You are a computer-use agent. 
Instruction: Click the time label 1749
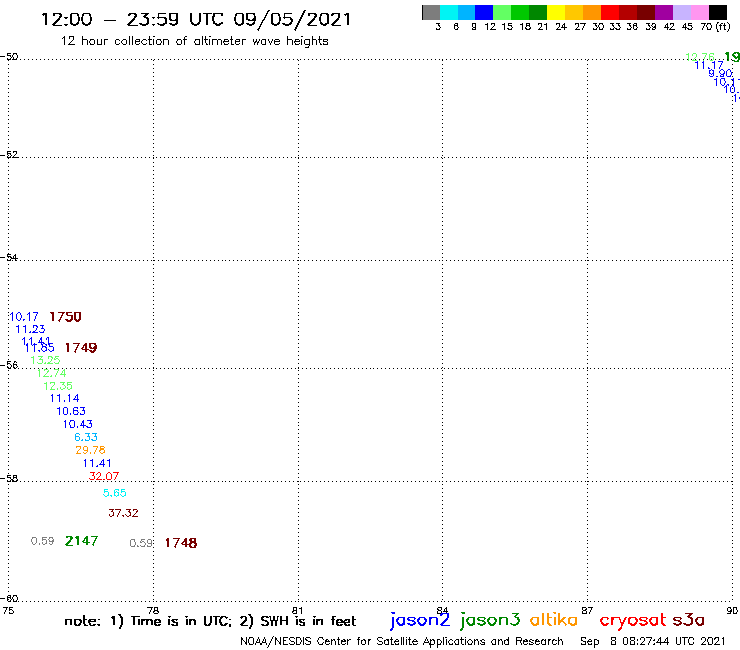pos(81,348)
